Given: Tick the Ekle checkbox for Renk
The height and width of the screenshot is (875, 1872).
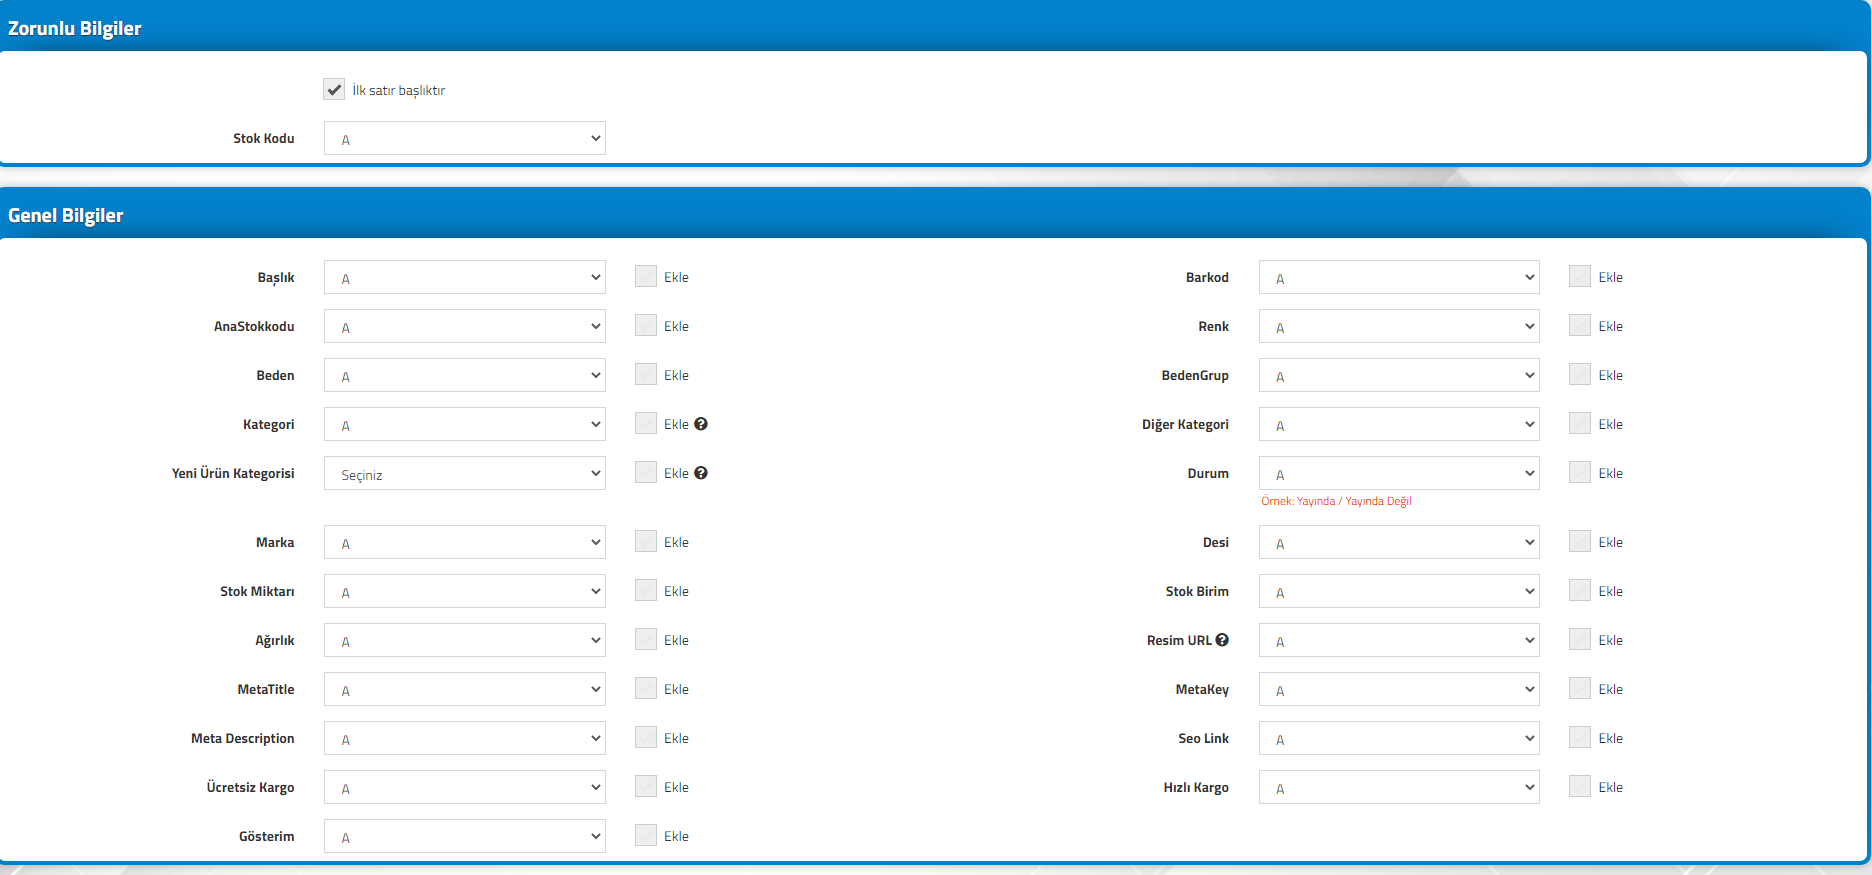Looking at the screenshot, I should coord(1580,325).
